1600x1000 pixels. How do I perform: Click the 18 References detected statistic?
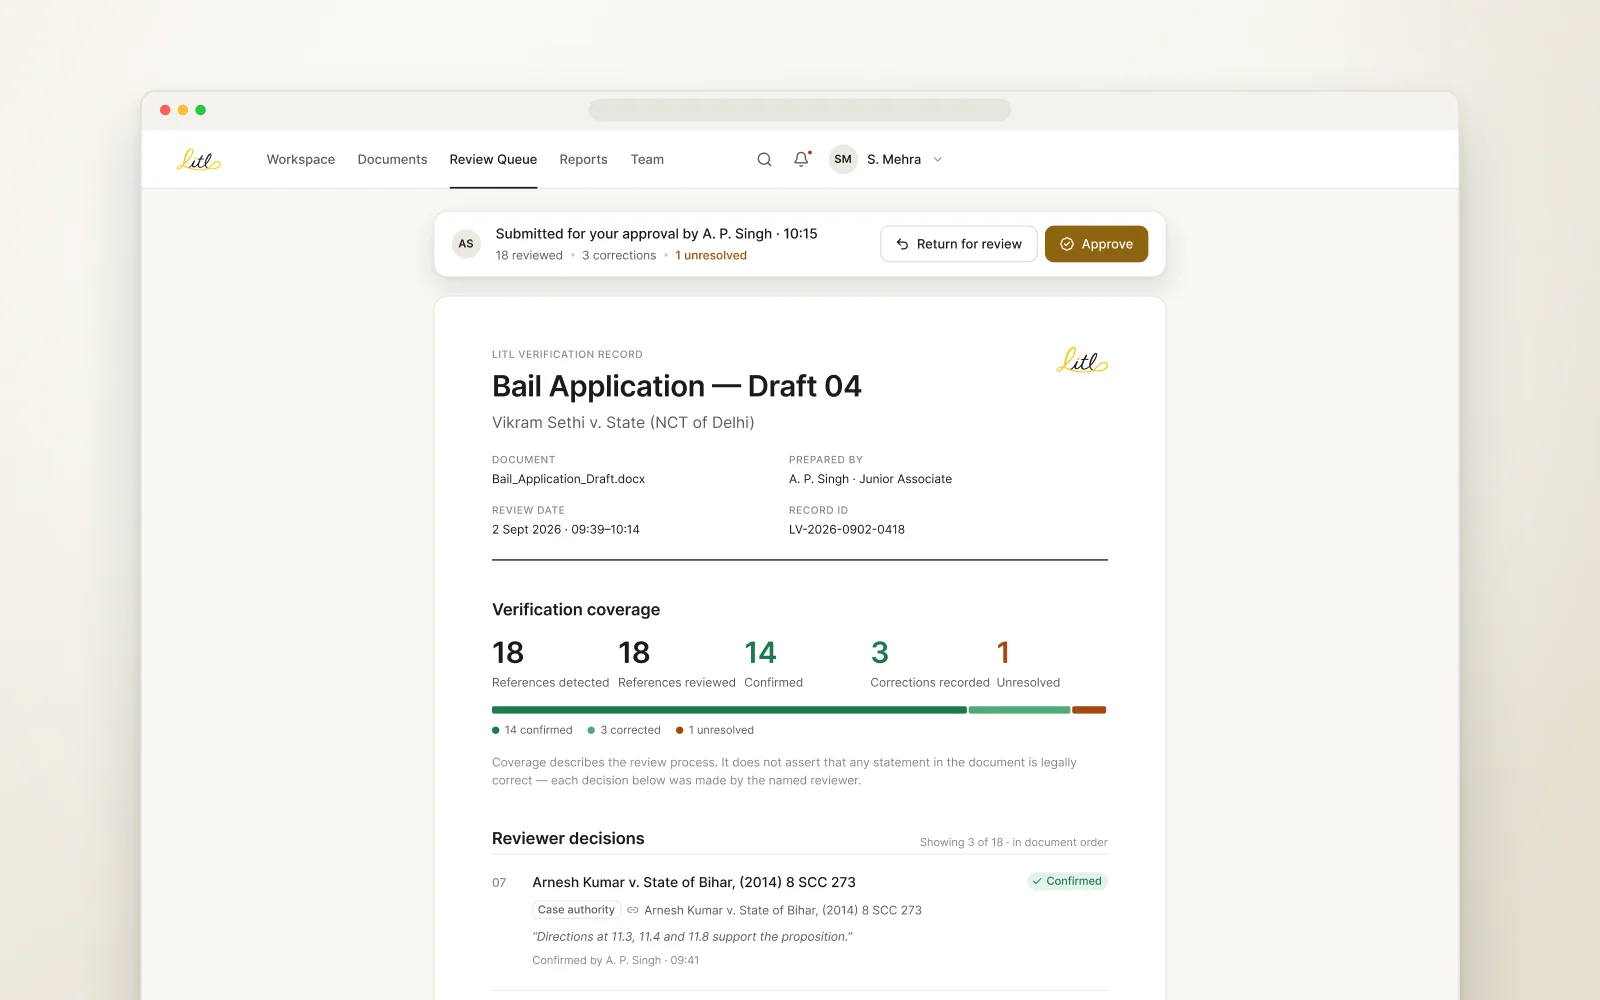[x=550, y=664]
